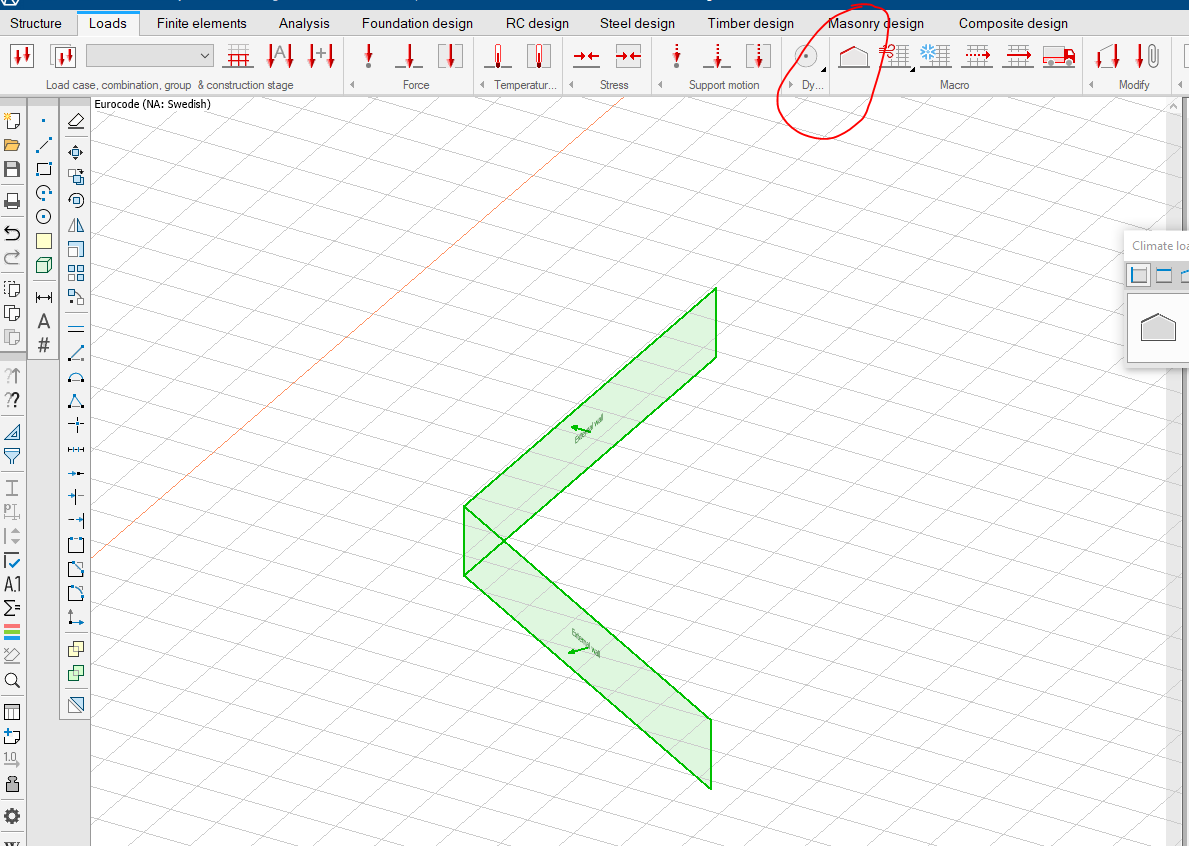Select the line temperature load tool
1189x846 pixels.
[x=498, y=56]
